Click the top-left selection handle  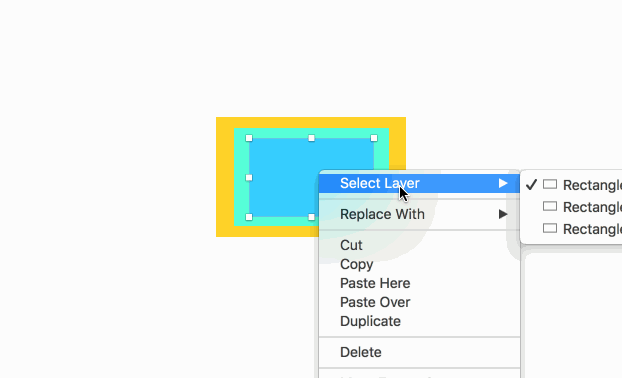click(249, 138)
